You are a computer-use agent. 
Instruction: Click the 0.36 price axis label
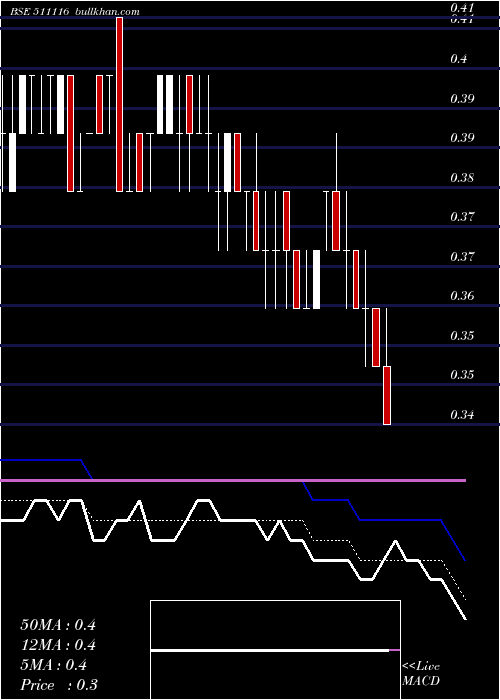pyautogui.click(x=462, y=296)
